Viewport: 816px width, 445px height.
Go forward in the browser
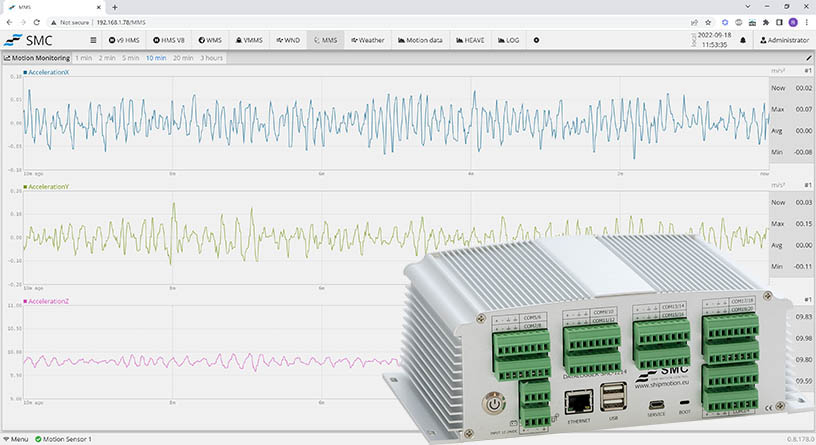click(x=23, y=22)
